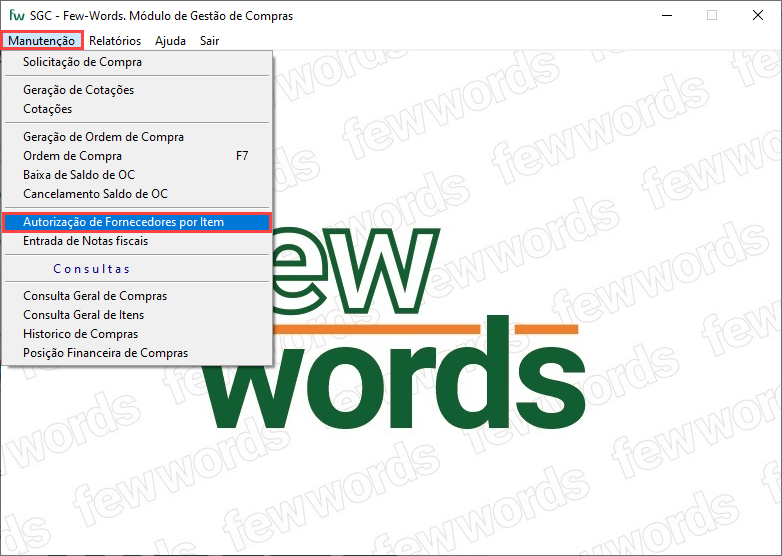Open Historico de Compras

tap(137, 334)
